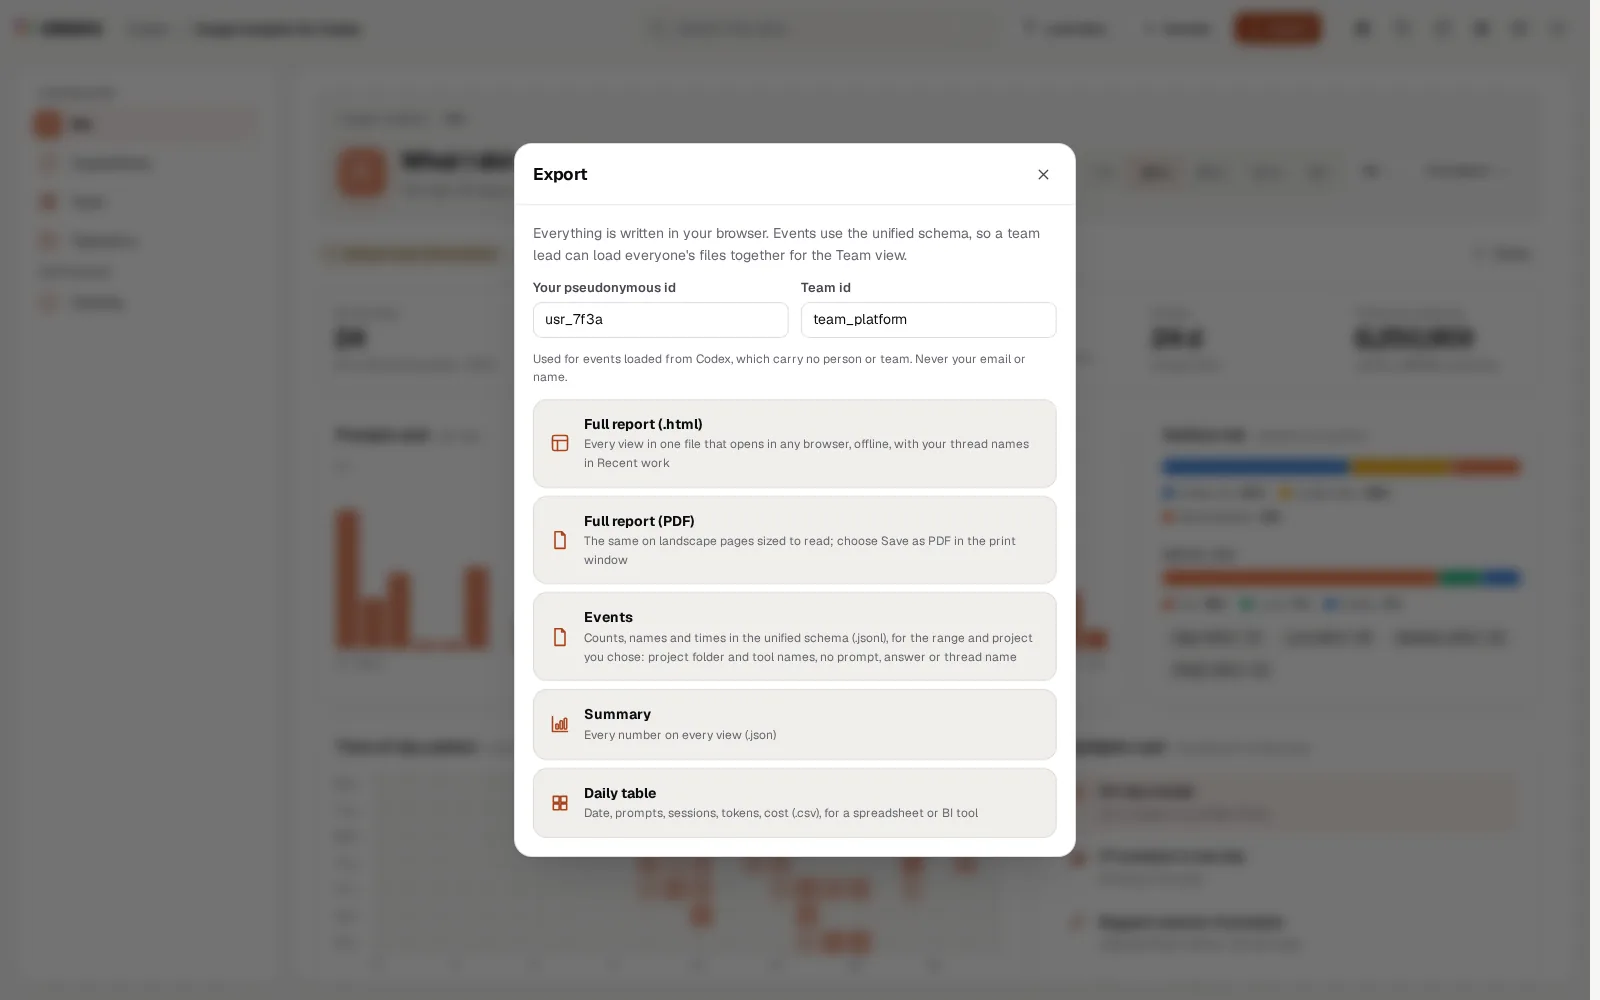Screen dimensions: 1600x1000
Task: Focus the Your pseudonymous id field
Action: pos(660,320)
